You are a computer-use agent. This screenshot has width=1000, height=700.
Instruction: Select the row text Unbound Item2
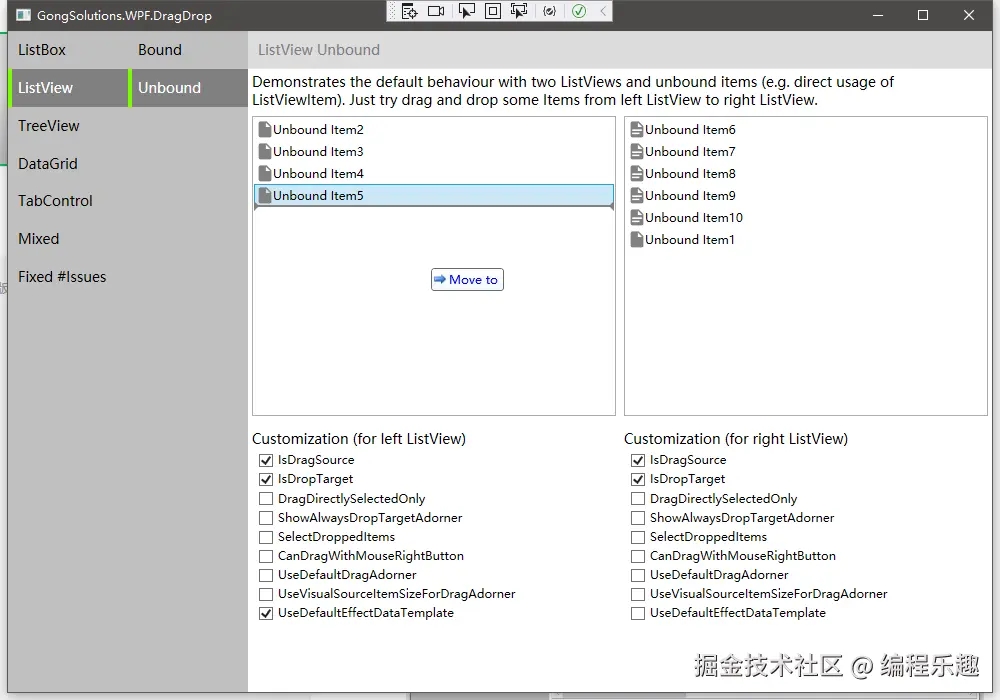pos(318,129)
